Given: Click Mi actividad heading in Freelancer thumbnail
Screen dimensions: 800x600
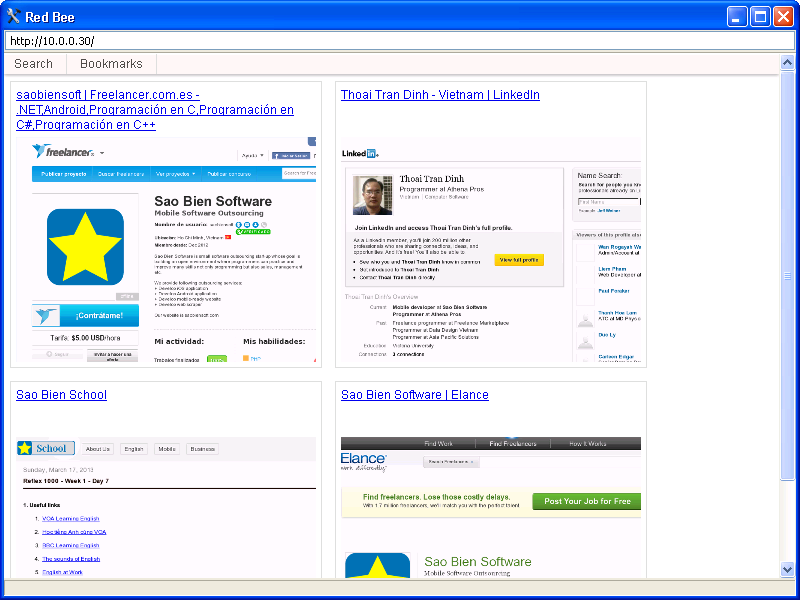Looking at the screenshot, I should point(179,341).
